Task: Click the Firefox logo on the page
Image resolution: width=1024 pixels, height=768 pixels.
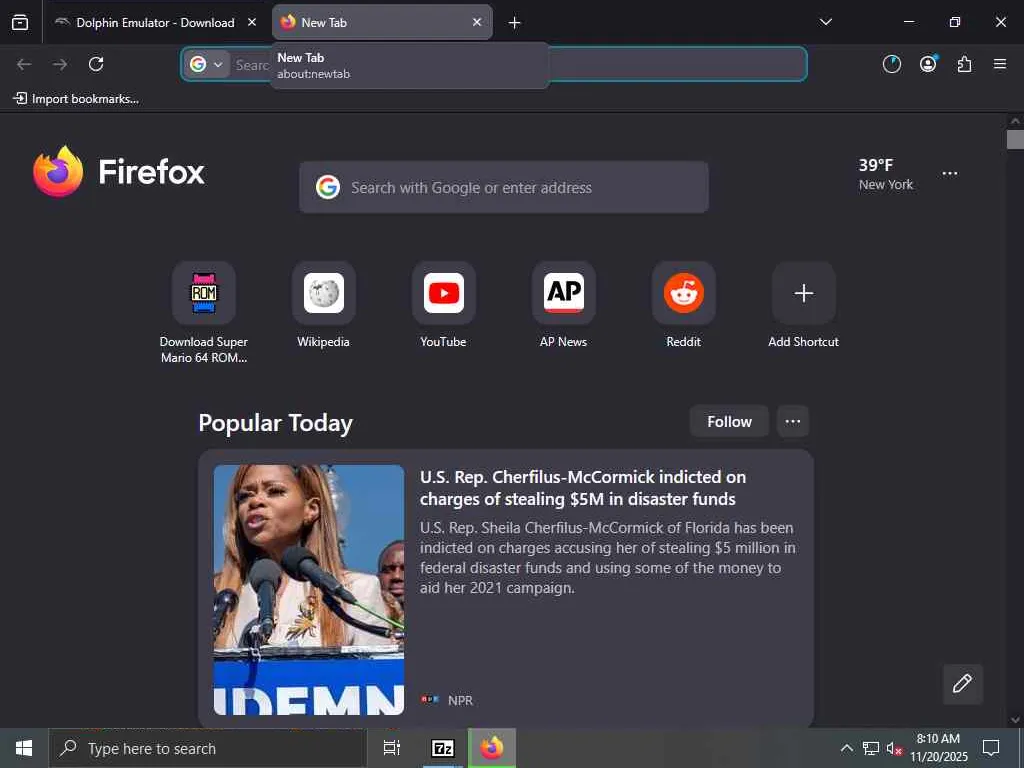Action: click(118, 171)
